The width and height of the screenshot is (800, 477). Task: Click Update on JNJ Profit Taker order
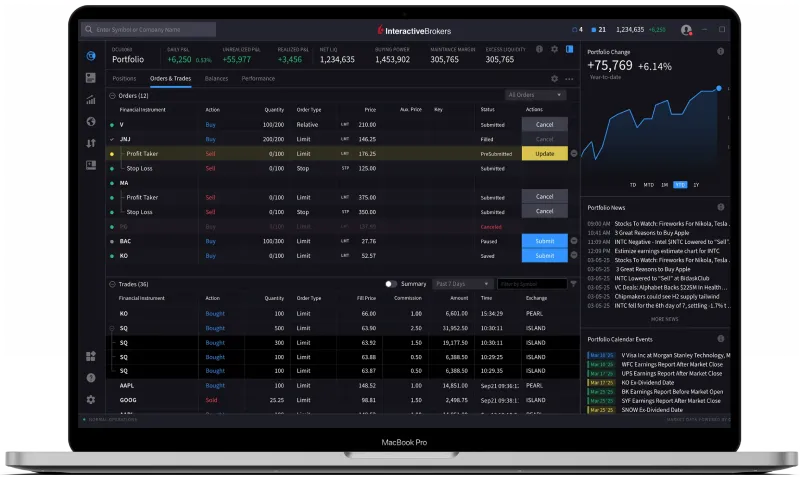point(544,154)
